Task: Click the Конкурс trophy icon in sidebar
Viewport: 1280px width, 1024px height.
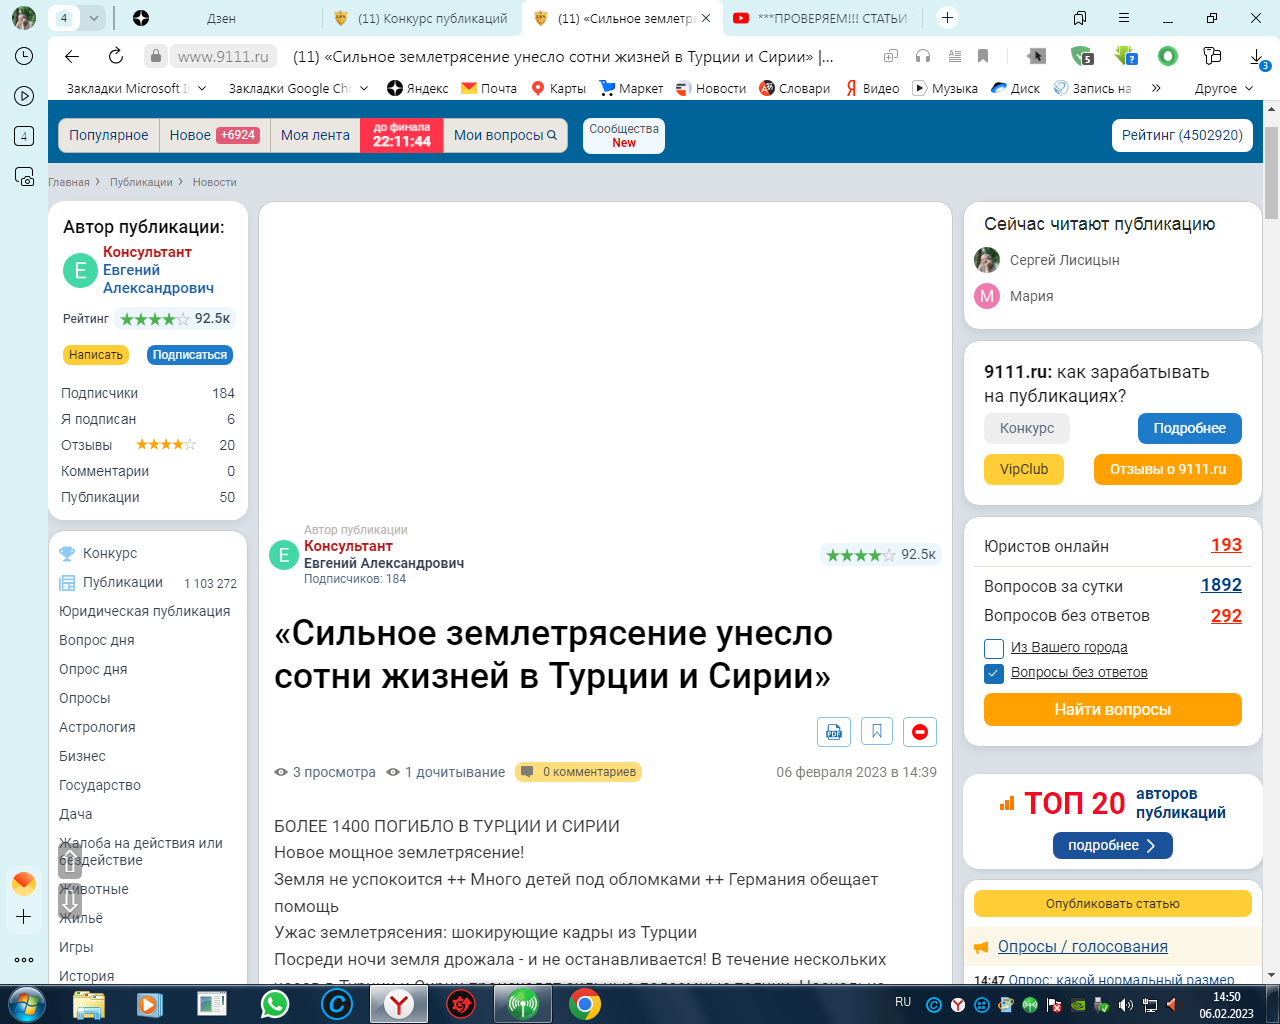Action: coord(65,553)
